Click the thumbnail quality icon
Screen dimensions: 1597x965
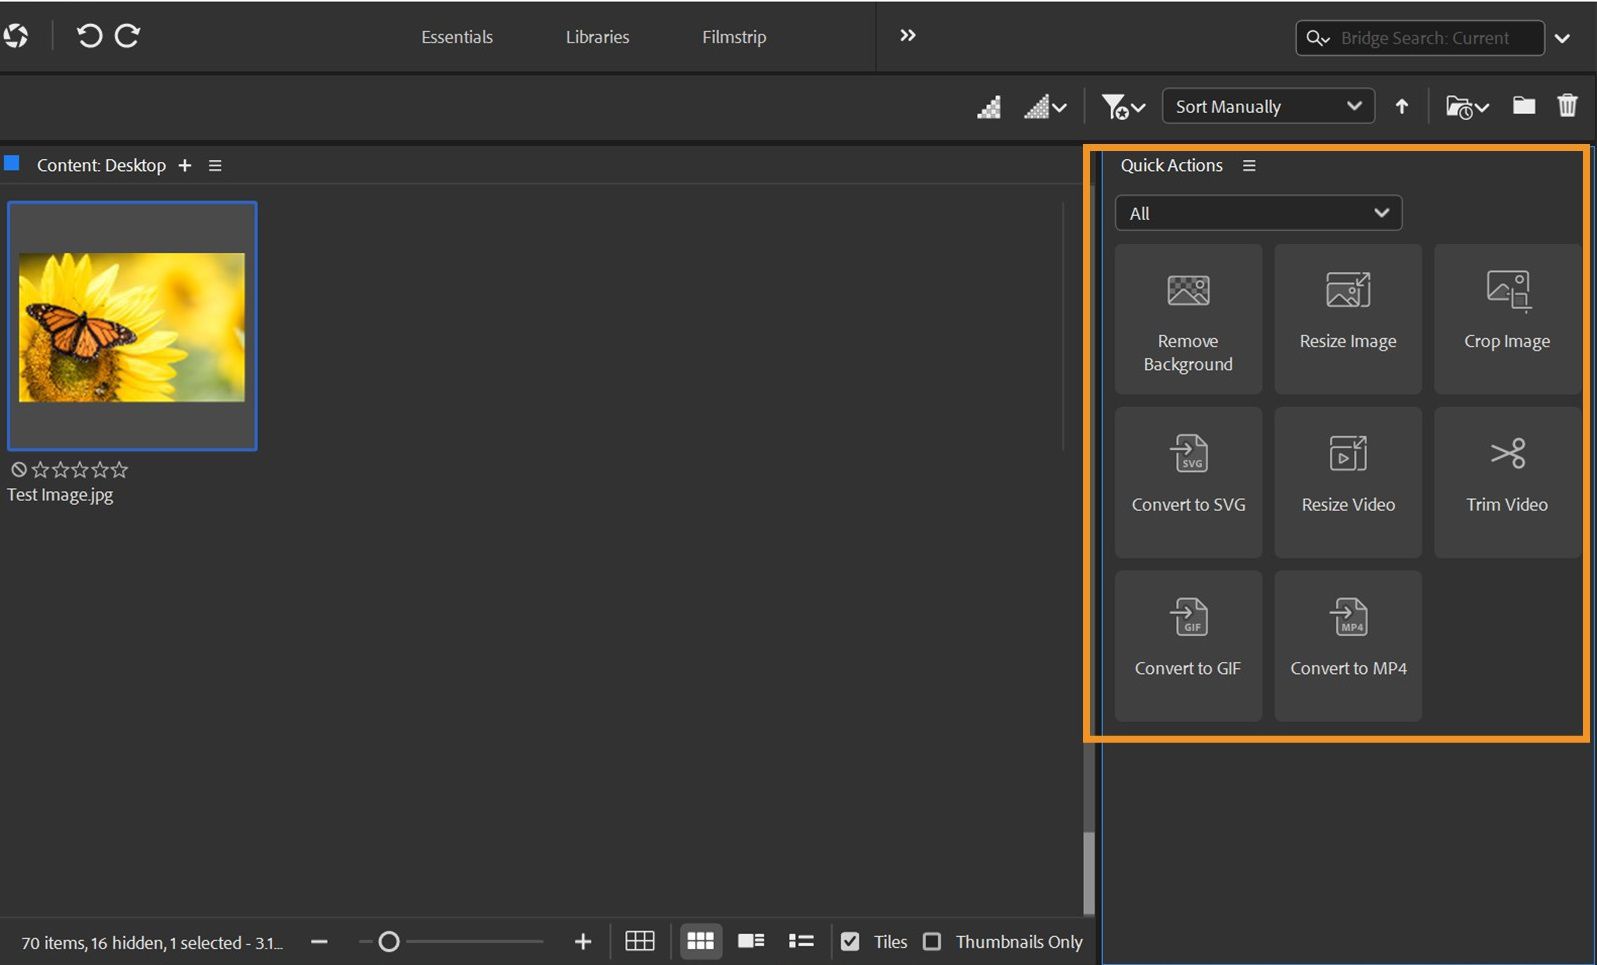pyautogui.click(x=989, y=106)
